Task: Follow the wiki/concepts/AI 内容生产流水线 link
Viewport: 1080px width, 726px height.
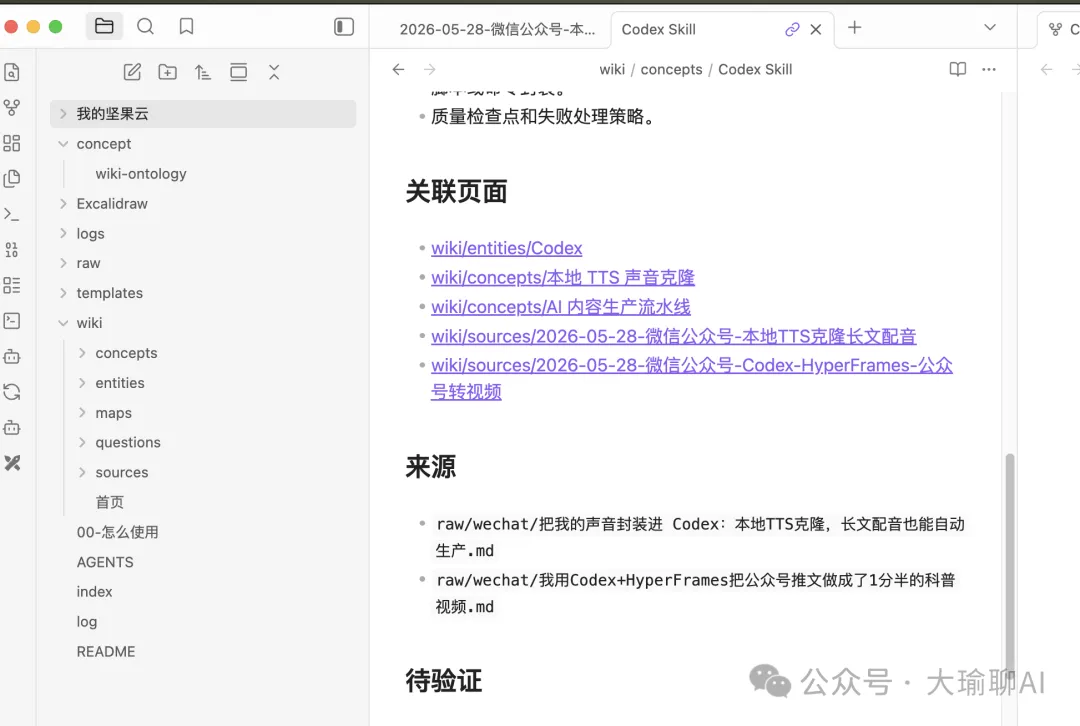Action: pos(561,307)
